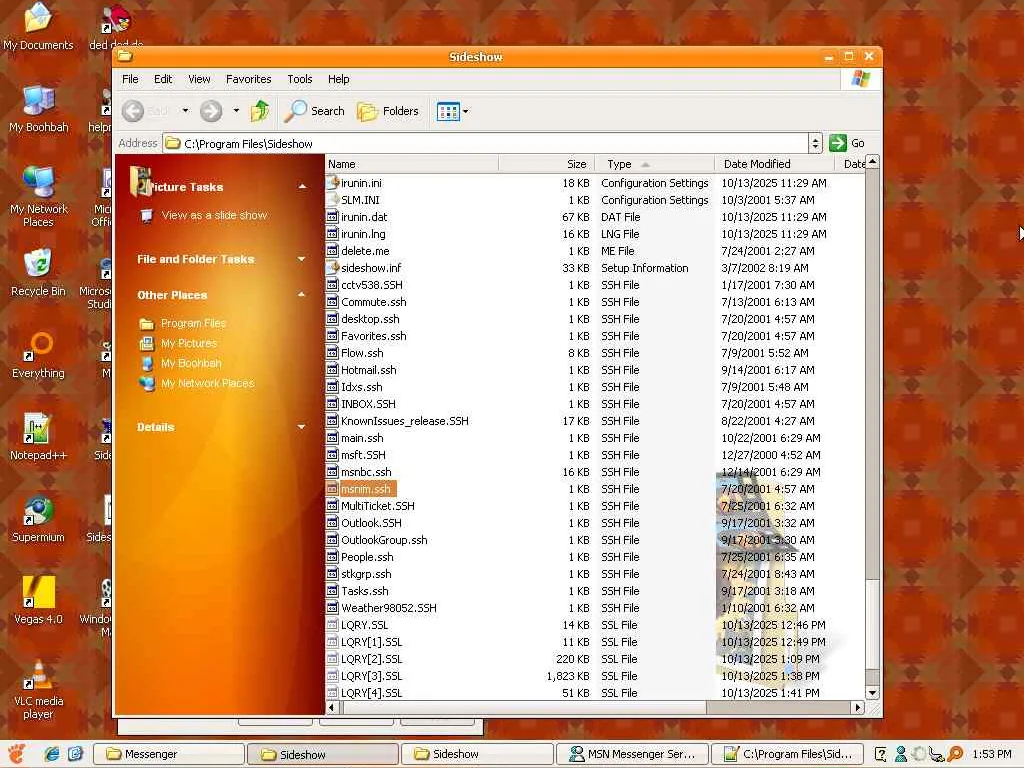Select the MultiTicket.SSH file name
Screen dimensions: 1024x768
[377, 506]
